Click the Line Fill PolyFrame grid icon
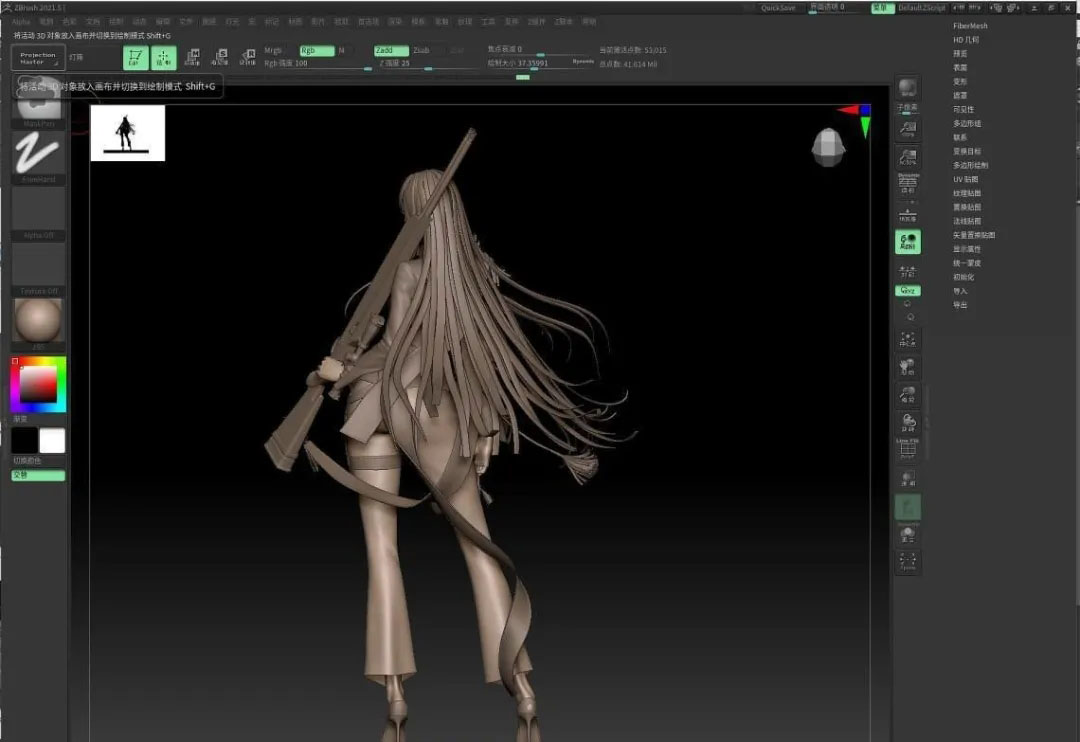1080x742 pixels. 907,449
